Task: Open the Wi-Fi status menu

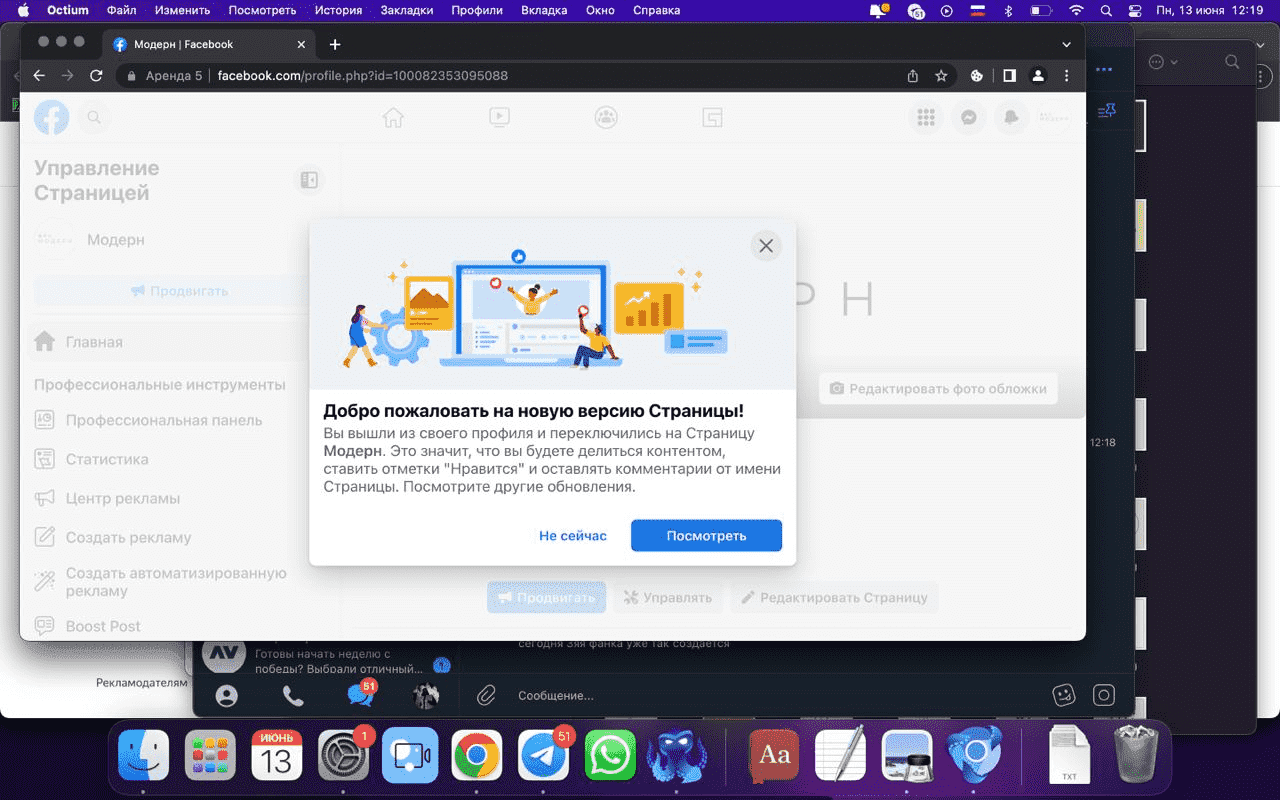Action: tap(1076, 11)
